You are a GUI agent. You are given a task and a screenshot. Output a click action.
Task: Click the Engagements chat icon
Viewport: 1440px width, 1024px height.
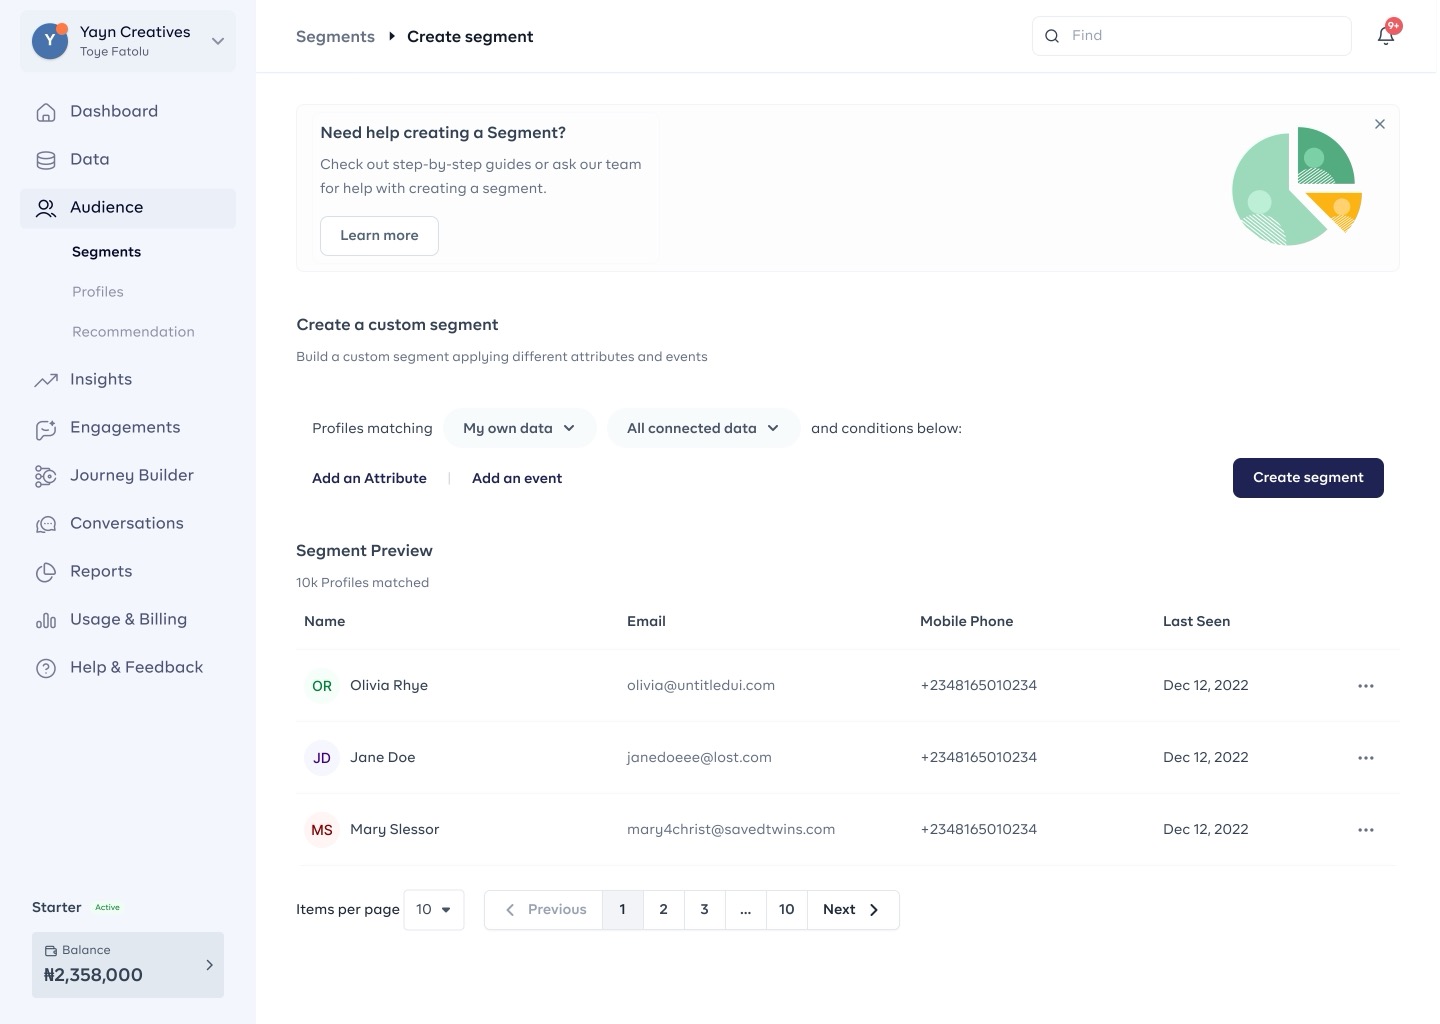coord(46,428)
